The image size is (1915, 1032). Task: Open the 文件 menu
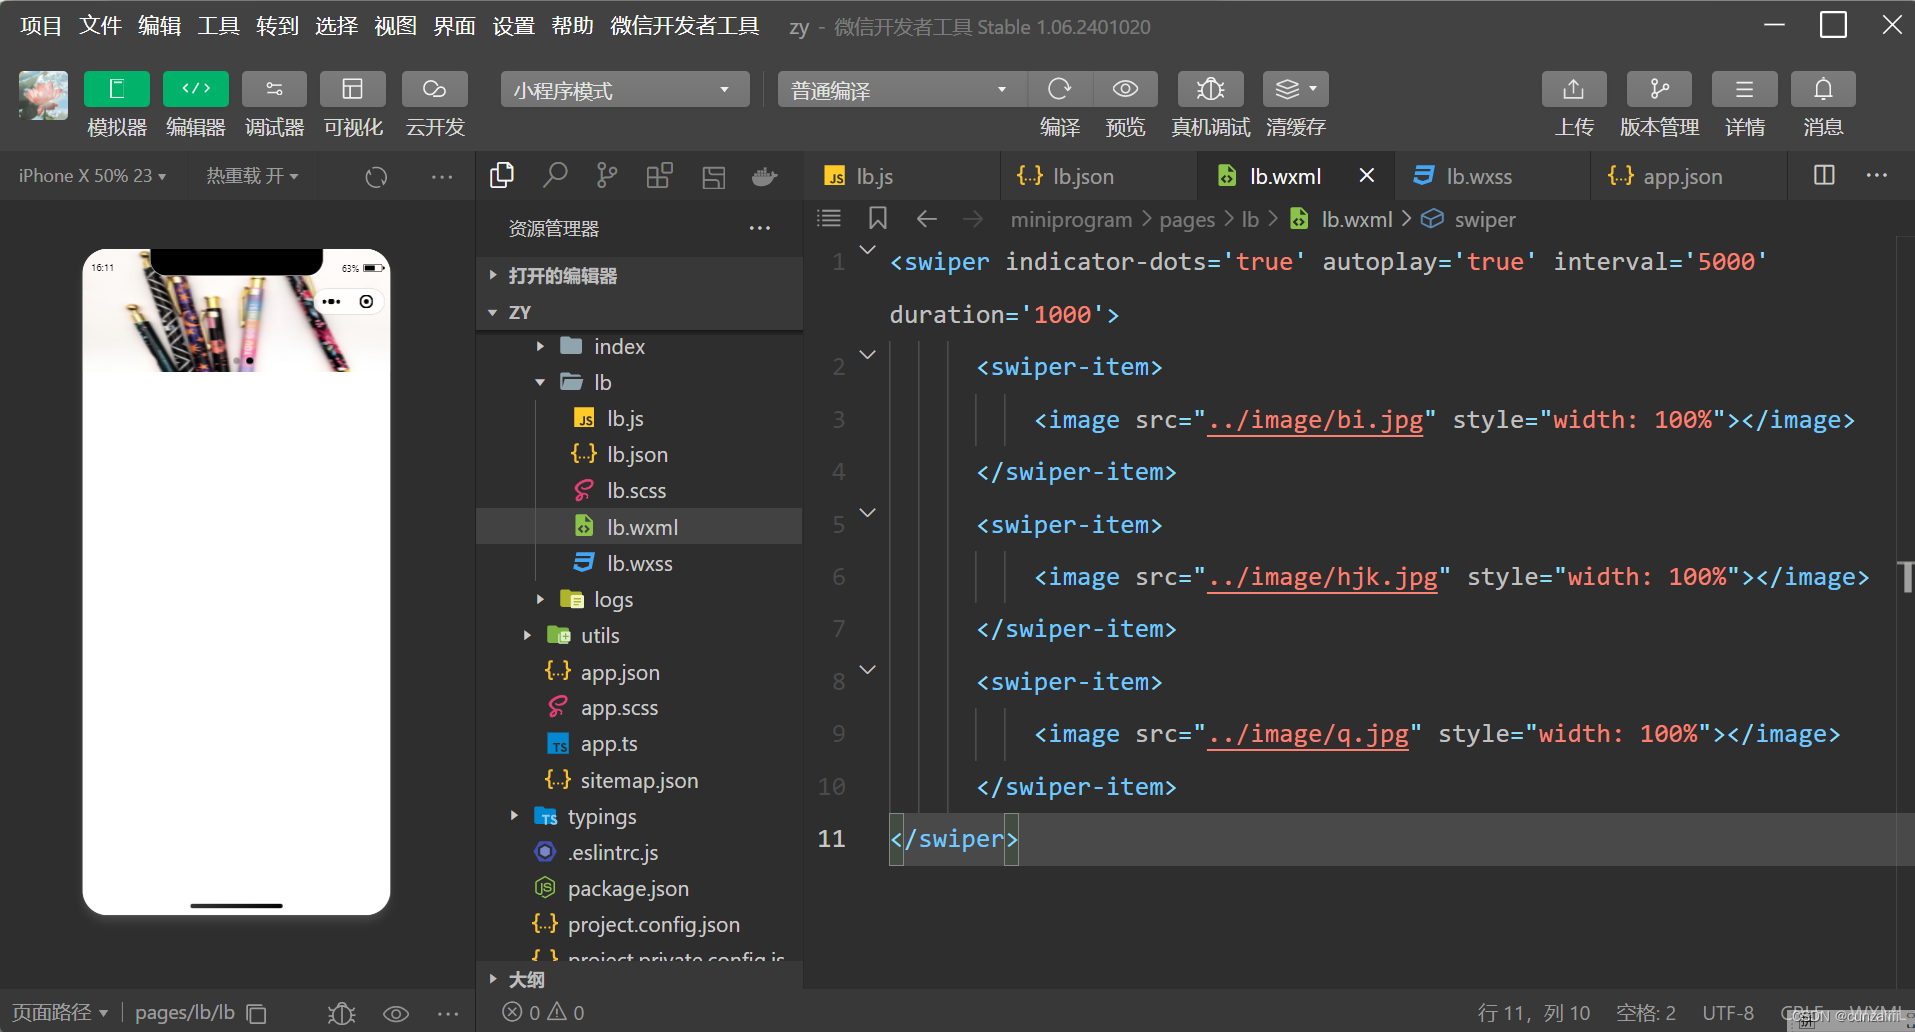[x=100, y=26]
